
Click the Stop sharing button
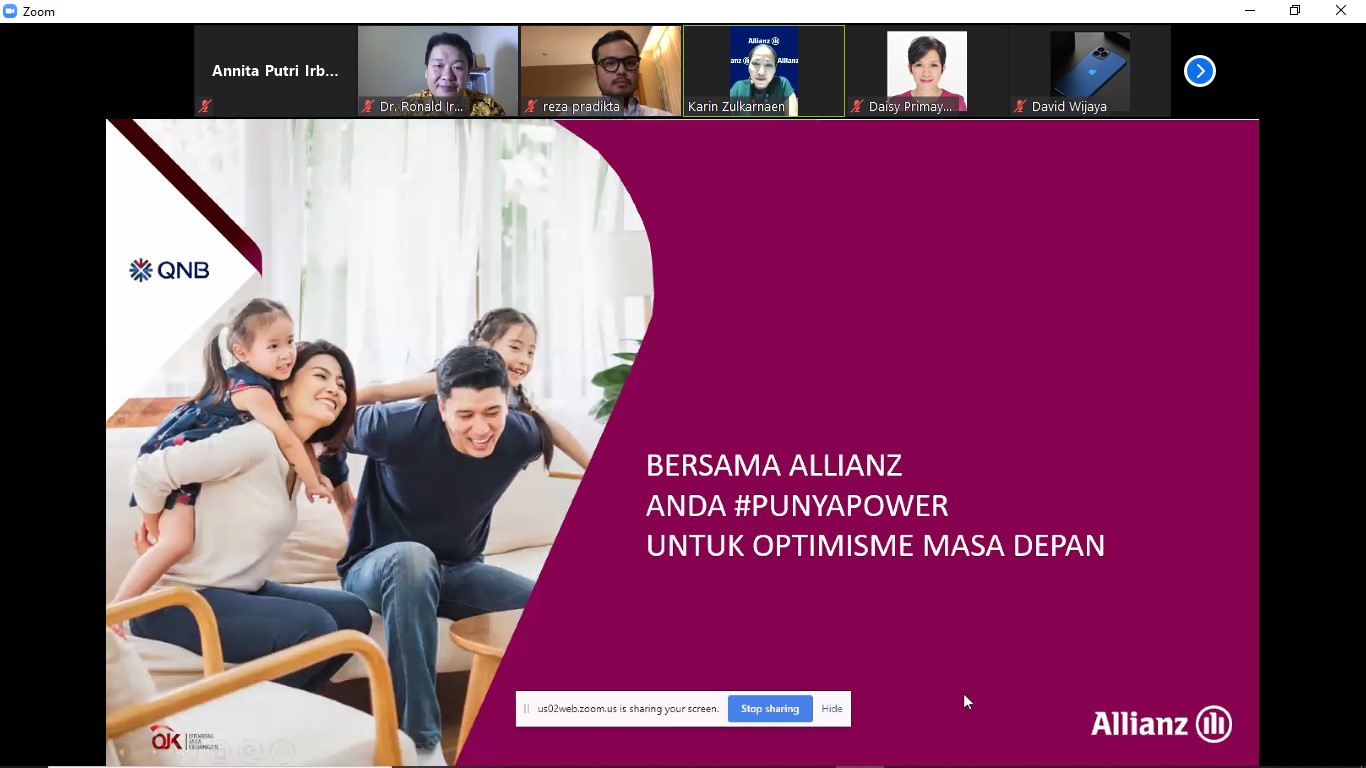[x=770, y=709]
